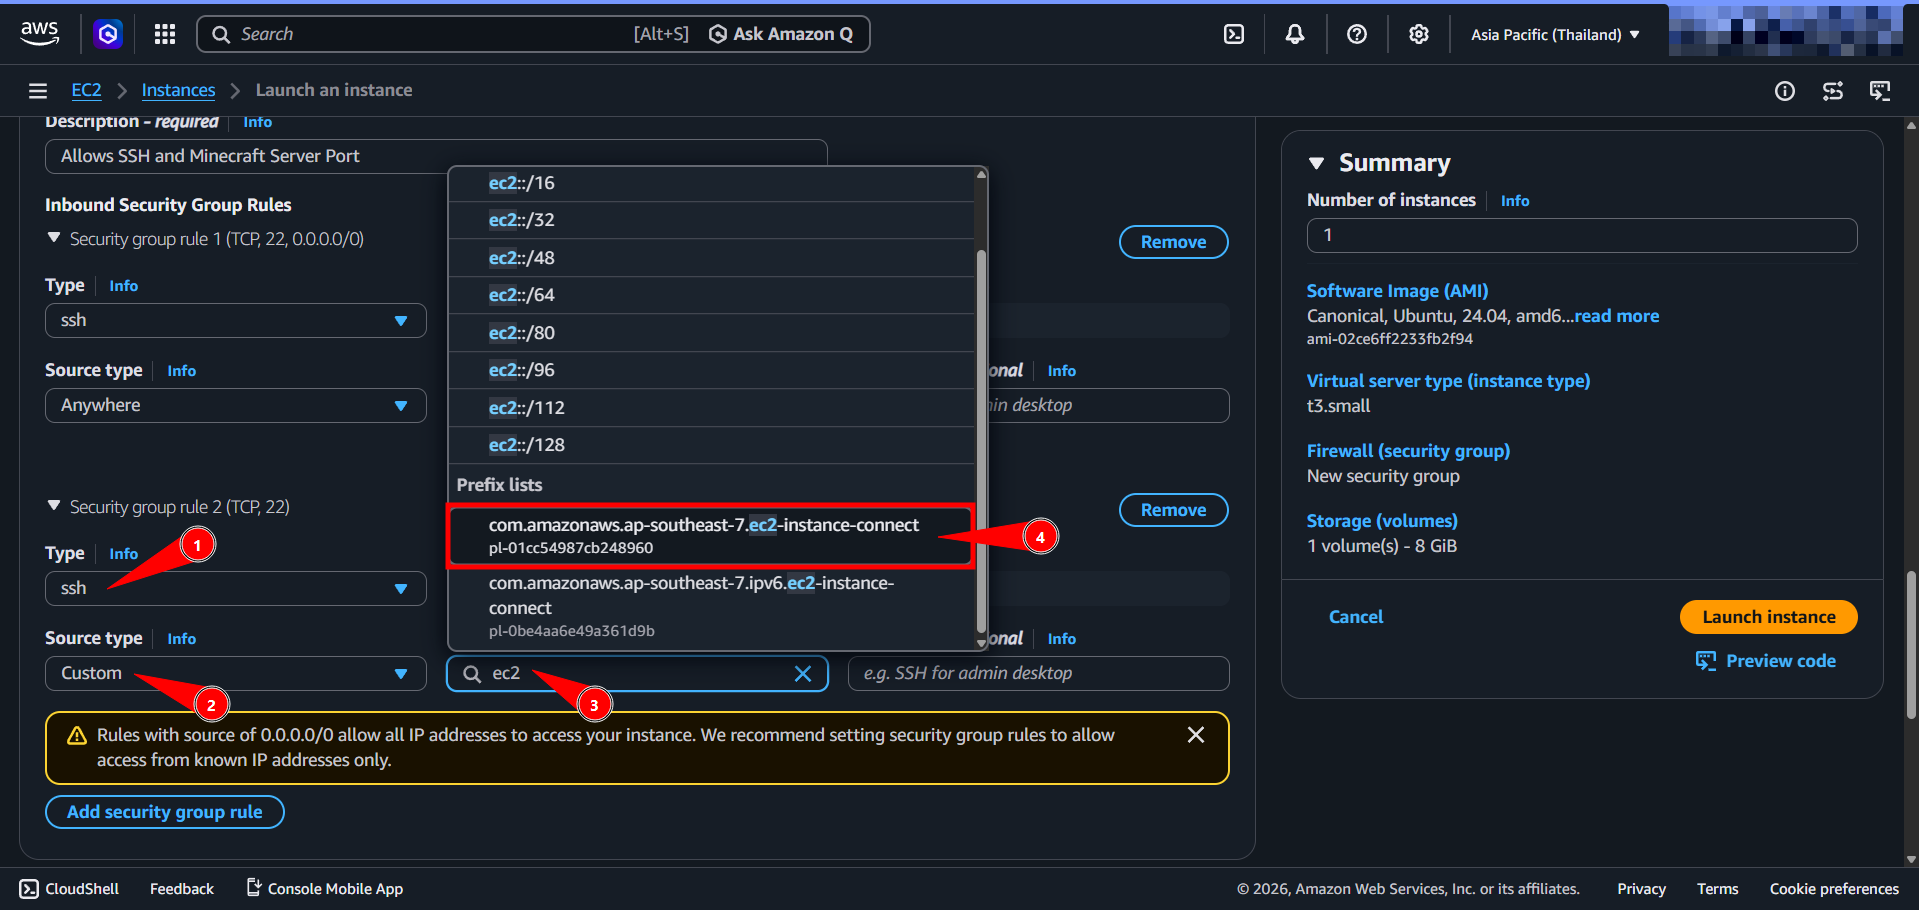Open the preferences sliders icon at top right
The width and height of the screenshot is (1919, 910).
point(1833,91)
